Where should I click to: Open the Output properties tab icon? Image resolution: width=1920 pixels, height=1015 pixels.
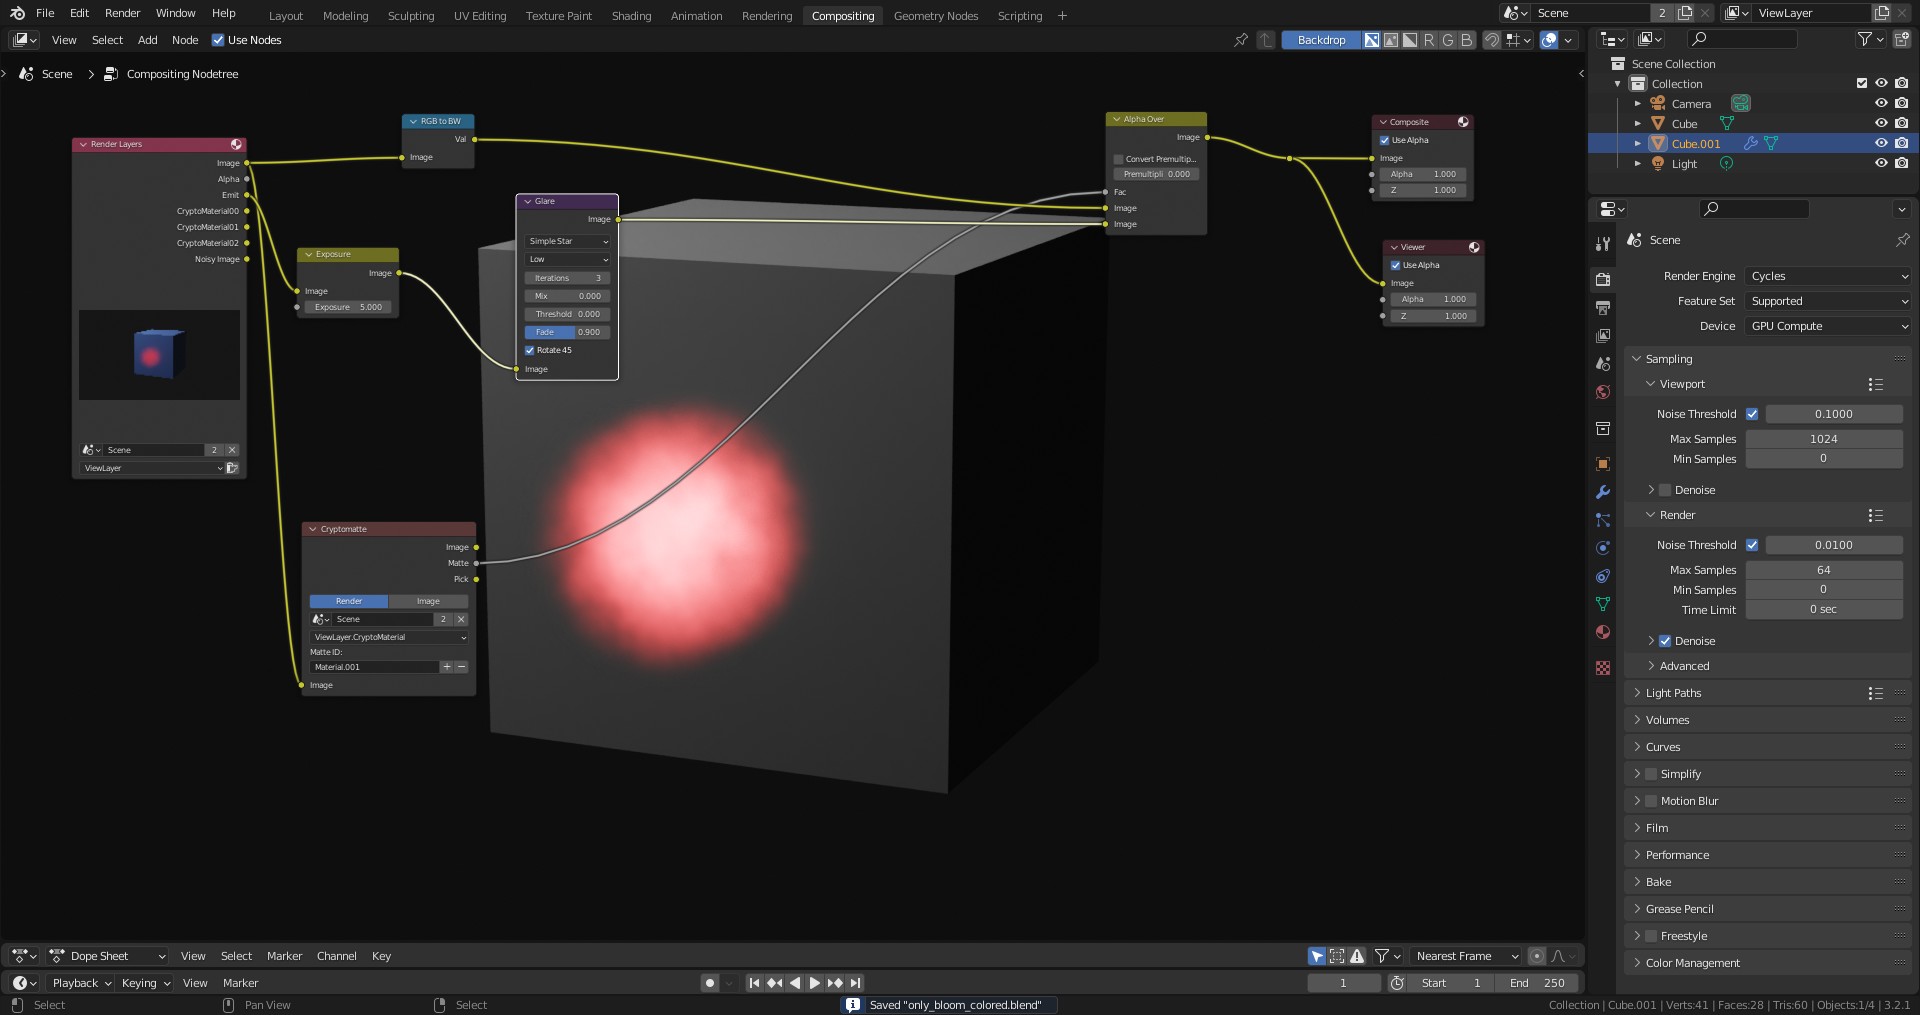1603,308
